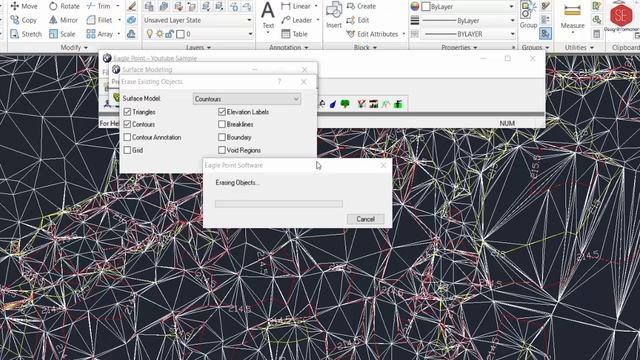Select the Stretch tool

(x=26, y=34)
